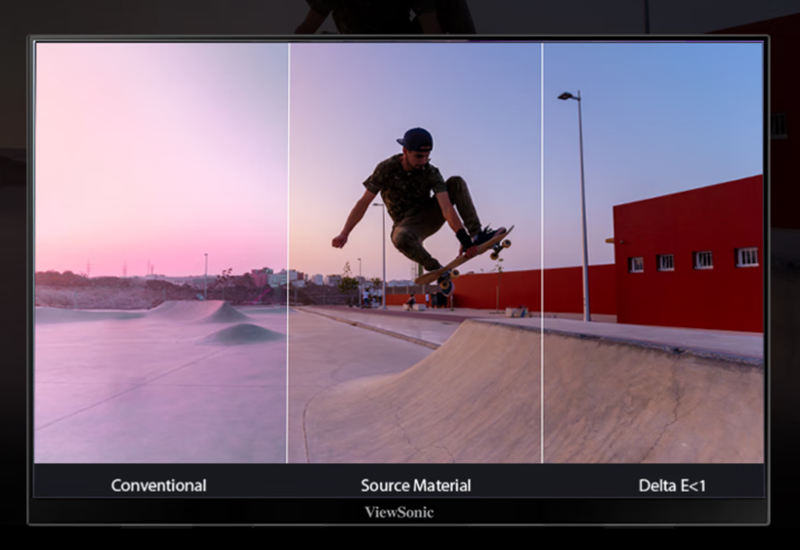Select the Source Material label
The width and height of the screenshot is (800, 550).
[415, 486]
